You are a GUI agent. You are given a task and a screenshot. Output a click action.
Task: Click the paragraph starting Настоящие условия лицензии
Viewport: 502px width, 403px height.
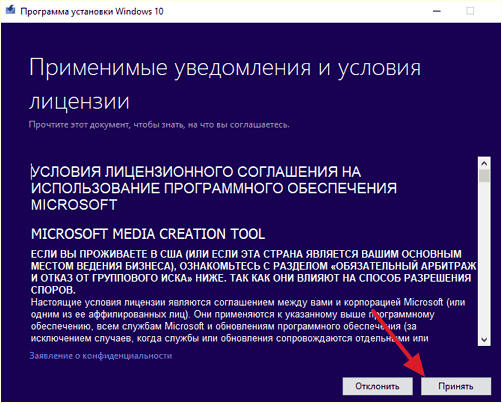click(x=248, y=320)
